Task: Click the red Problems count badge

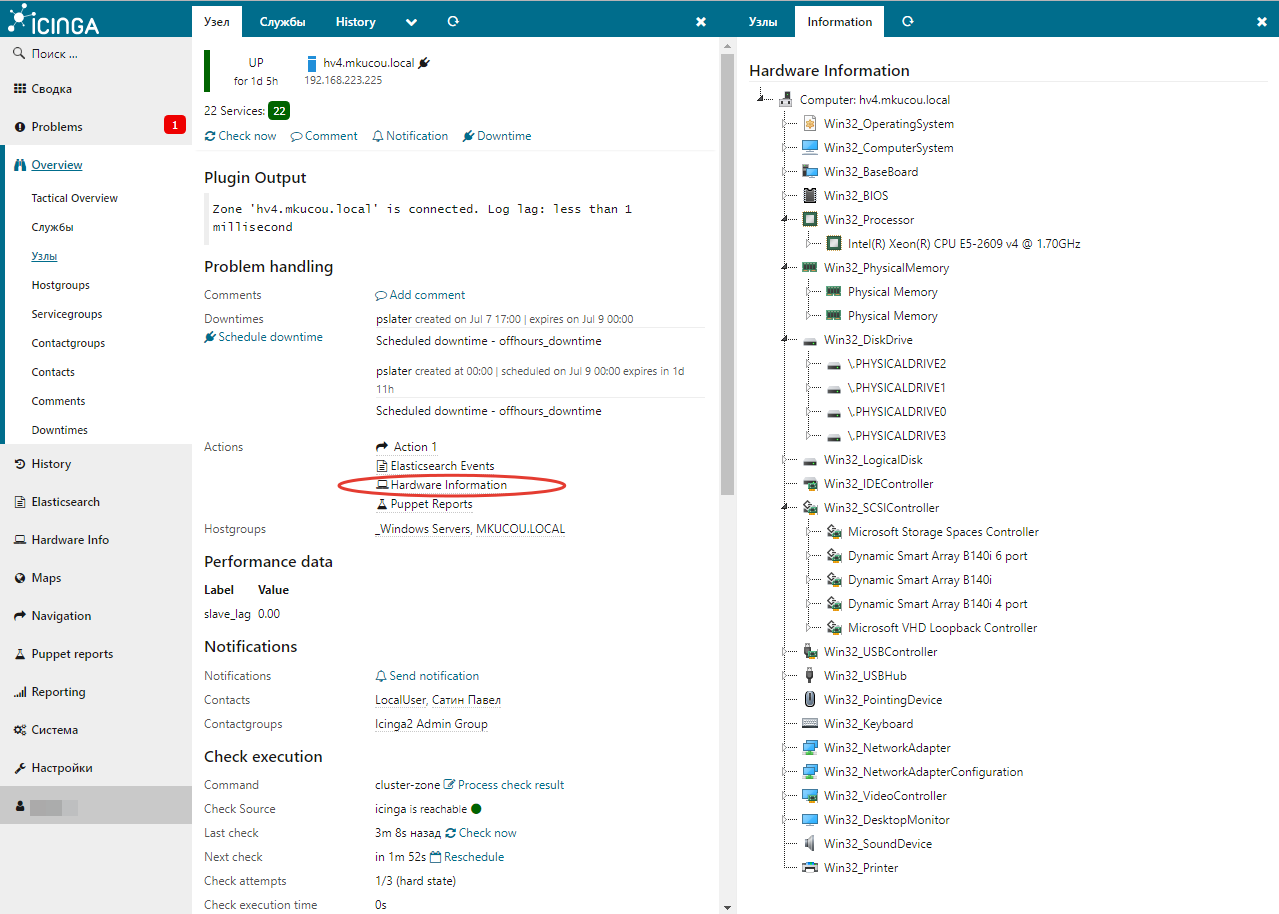Action: click(175, 126)
